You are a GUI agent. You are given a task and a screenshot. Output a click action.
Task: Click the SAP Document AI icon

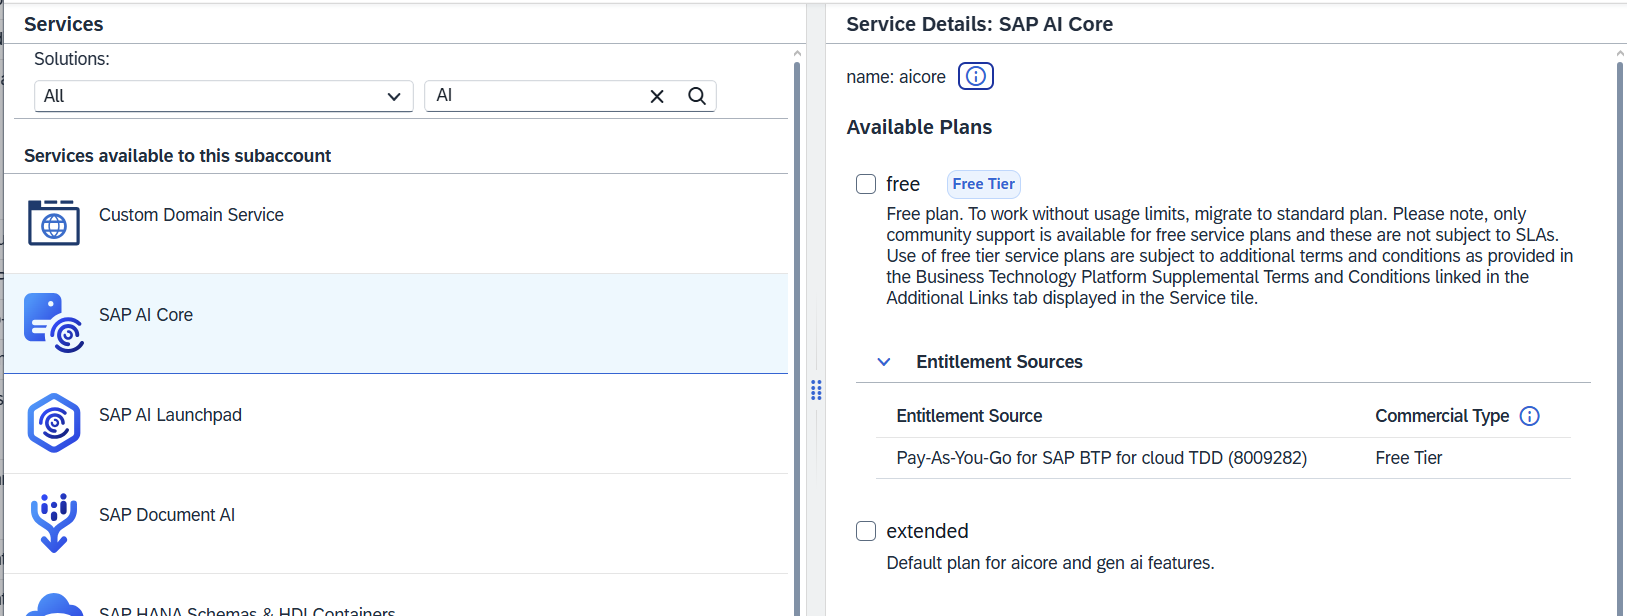(x=54, y=523)
